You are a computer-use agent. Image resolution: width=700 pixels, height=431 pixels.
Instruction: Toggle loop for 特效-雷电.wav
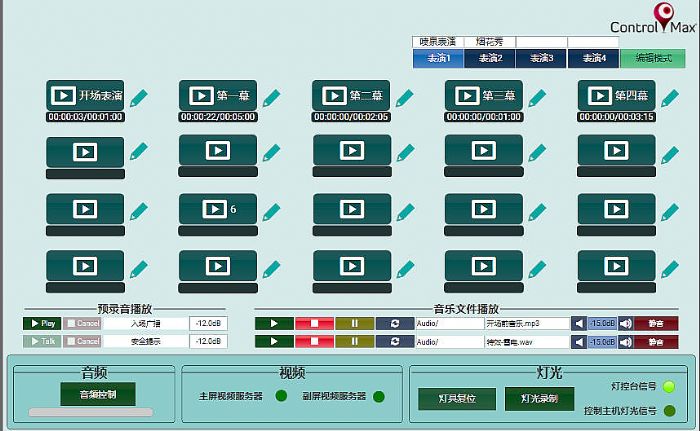(x=395, y=342)
